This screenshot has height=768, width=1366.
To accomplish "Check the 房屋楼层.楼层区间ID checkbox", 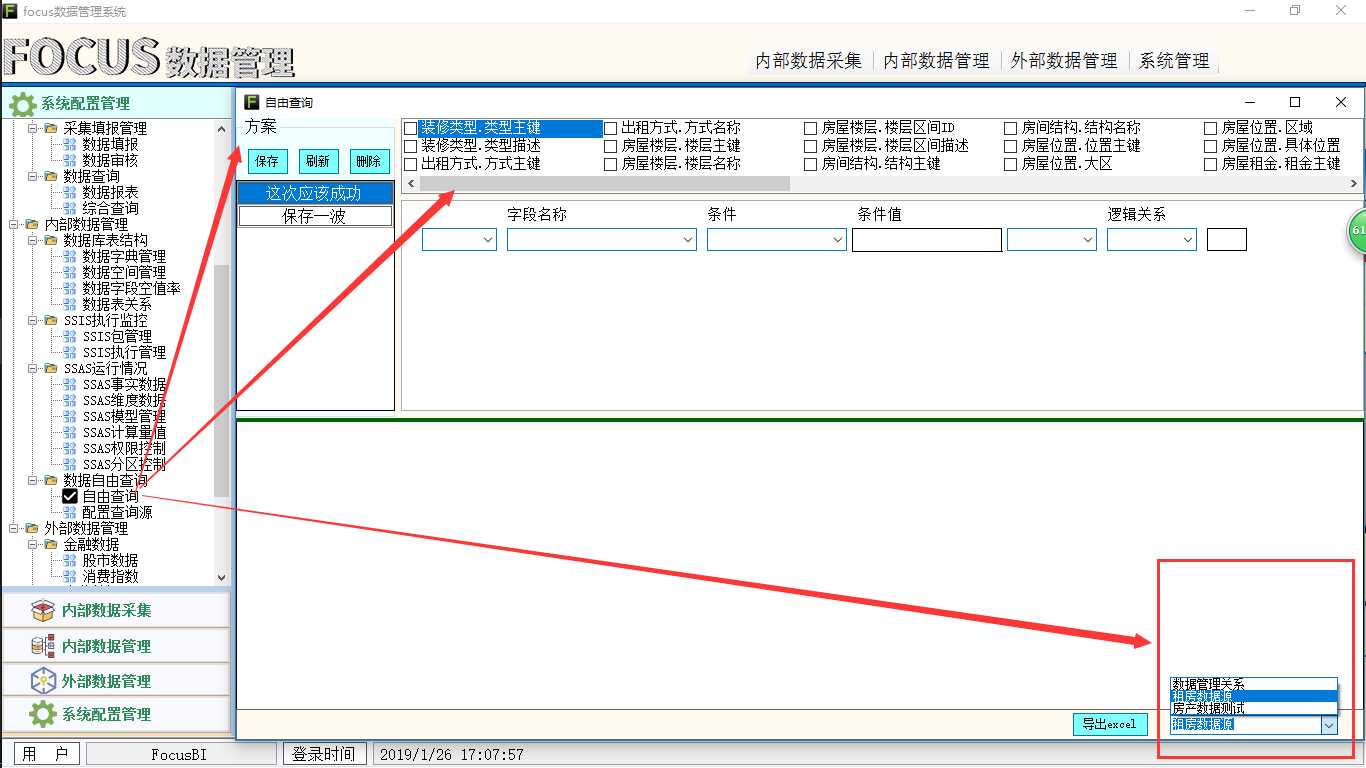I will (811, 128).
